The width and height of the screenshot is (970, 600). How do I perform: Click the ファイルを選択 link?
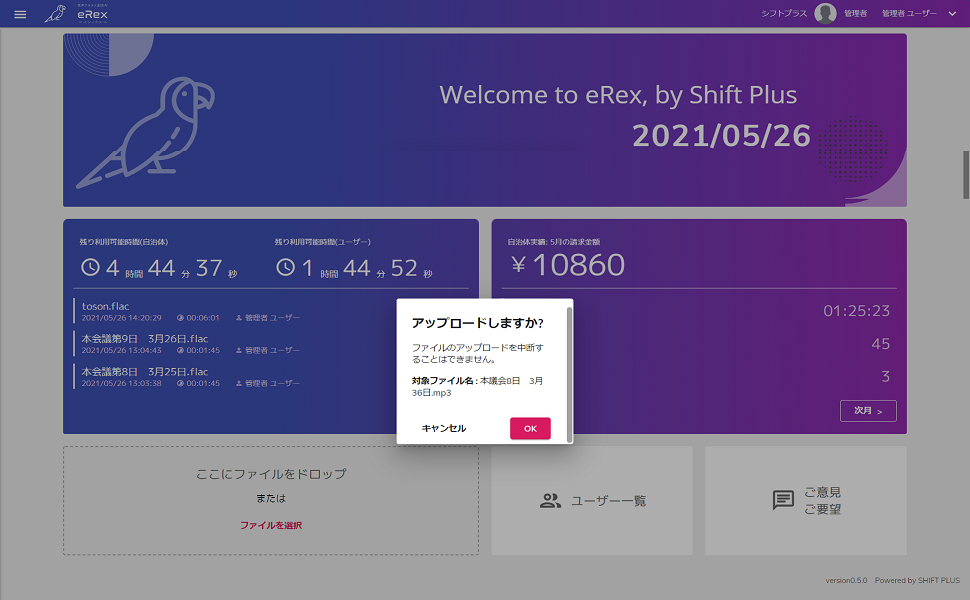(x=271, y=525)
